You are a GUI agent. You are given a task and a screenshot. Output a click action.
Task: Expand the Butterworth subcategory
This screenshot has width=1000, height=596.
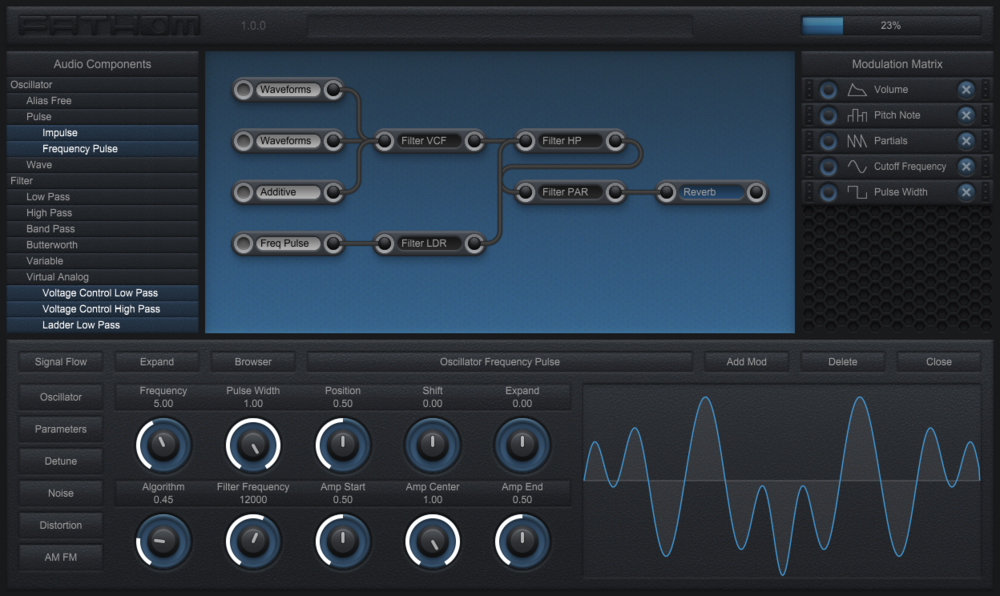[x=102, y=245]
